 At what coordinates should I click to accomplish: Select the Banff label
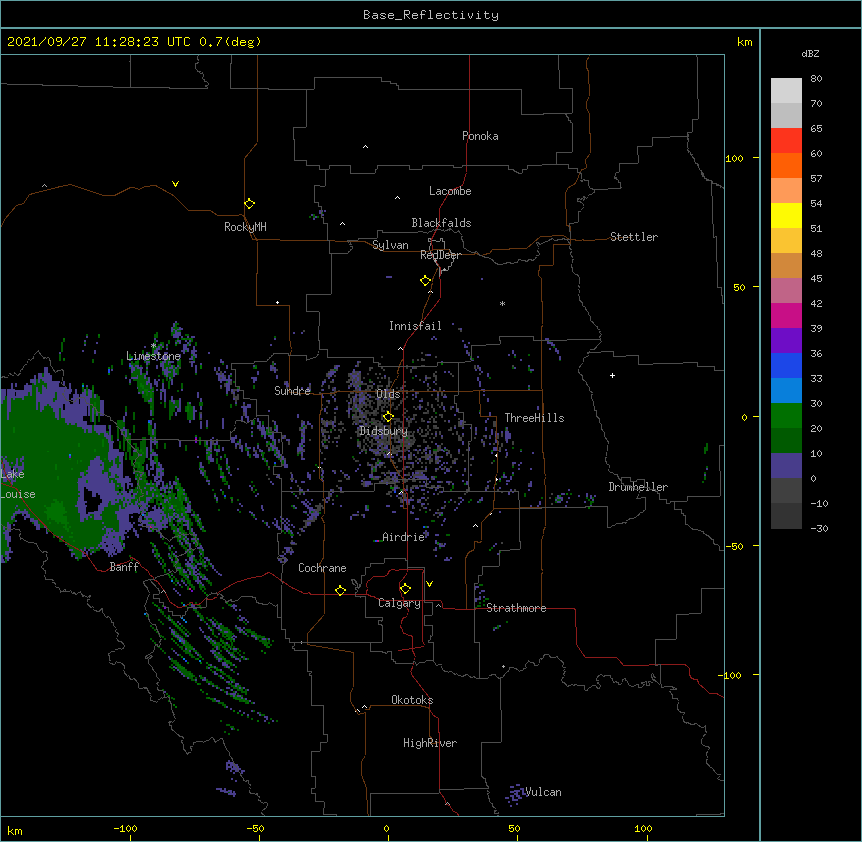tap(124, 567)
